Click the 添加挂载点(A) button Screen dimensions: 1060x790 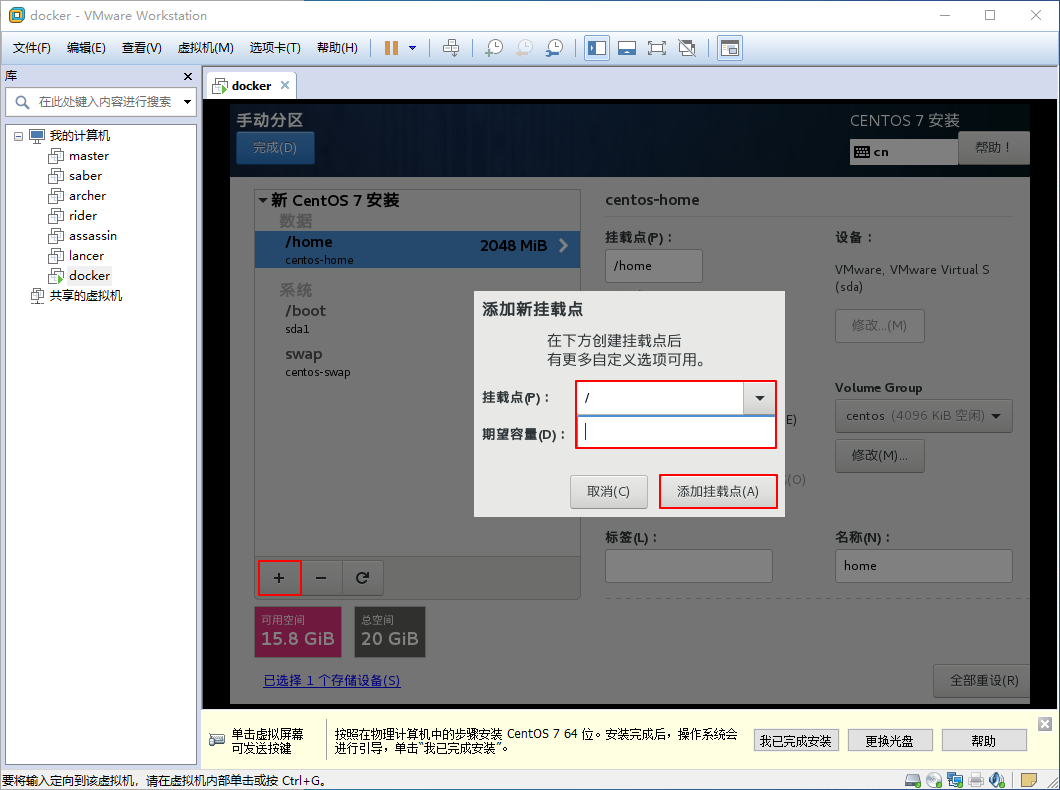point(718,491)
